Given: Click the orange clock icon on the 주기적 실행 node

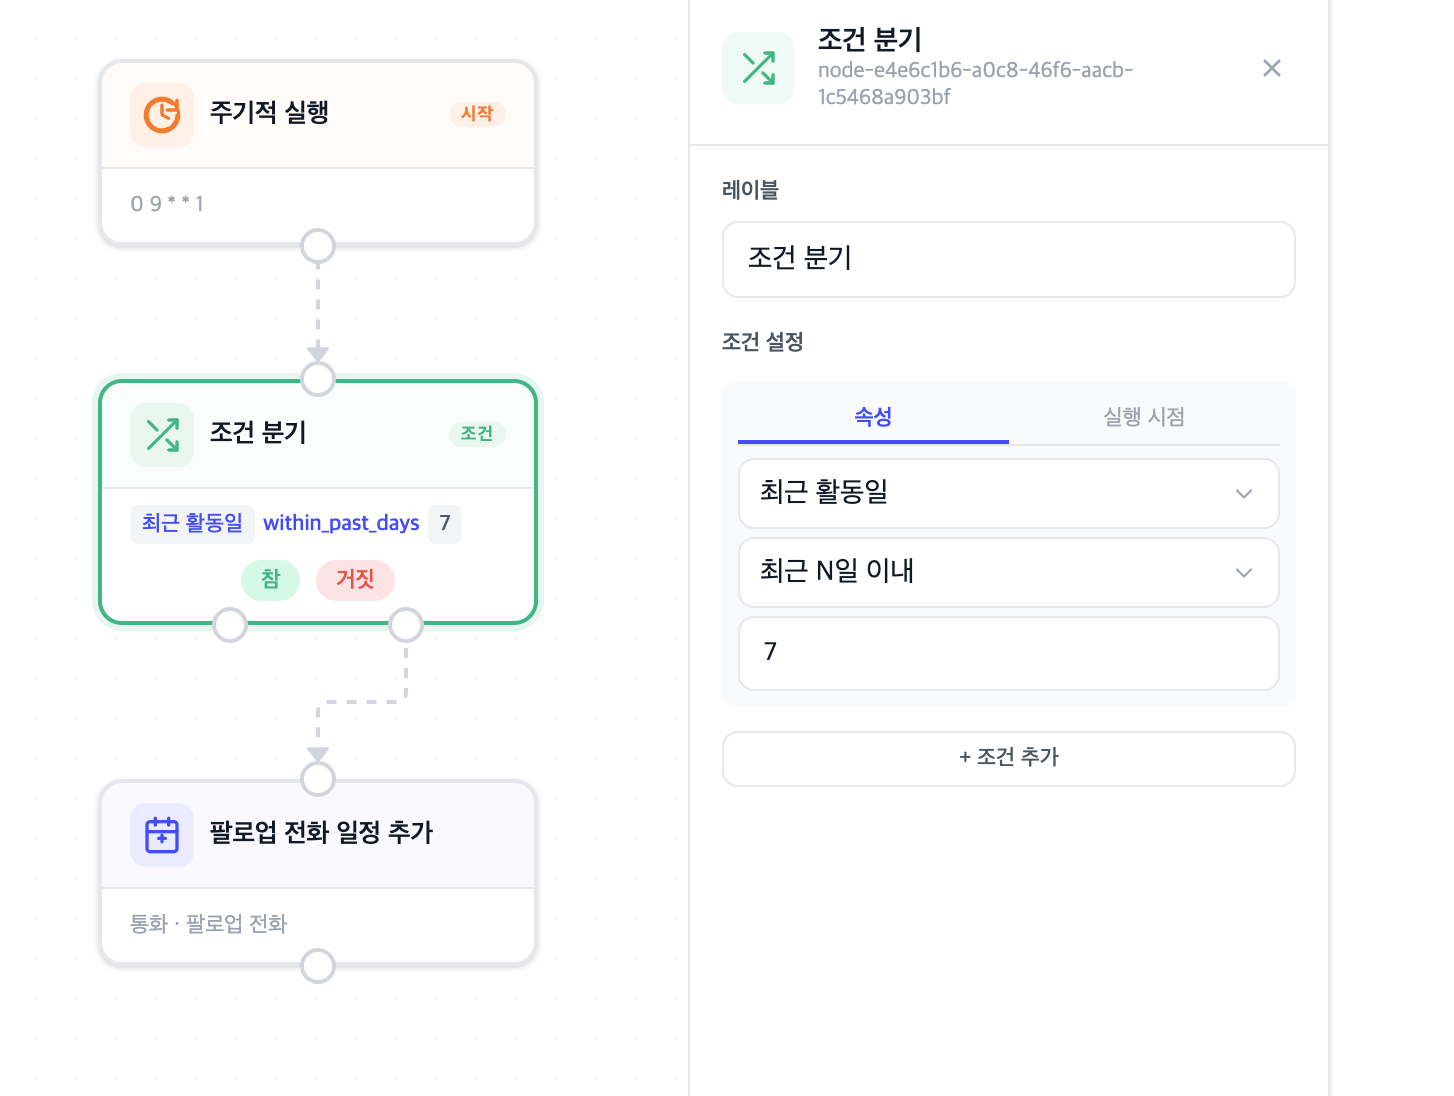Looking at the screenshot, I should click(162, 115).
